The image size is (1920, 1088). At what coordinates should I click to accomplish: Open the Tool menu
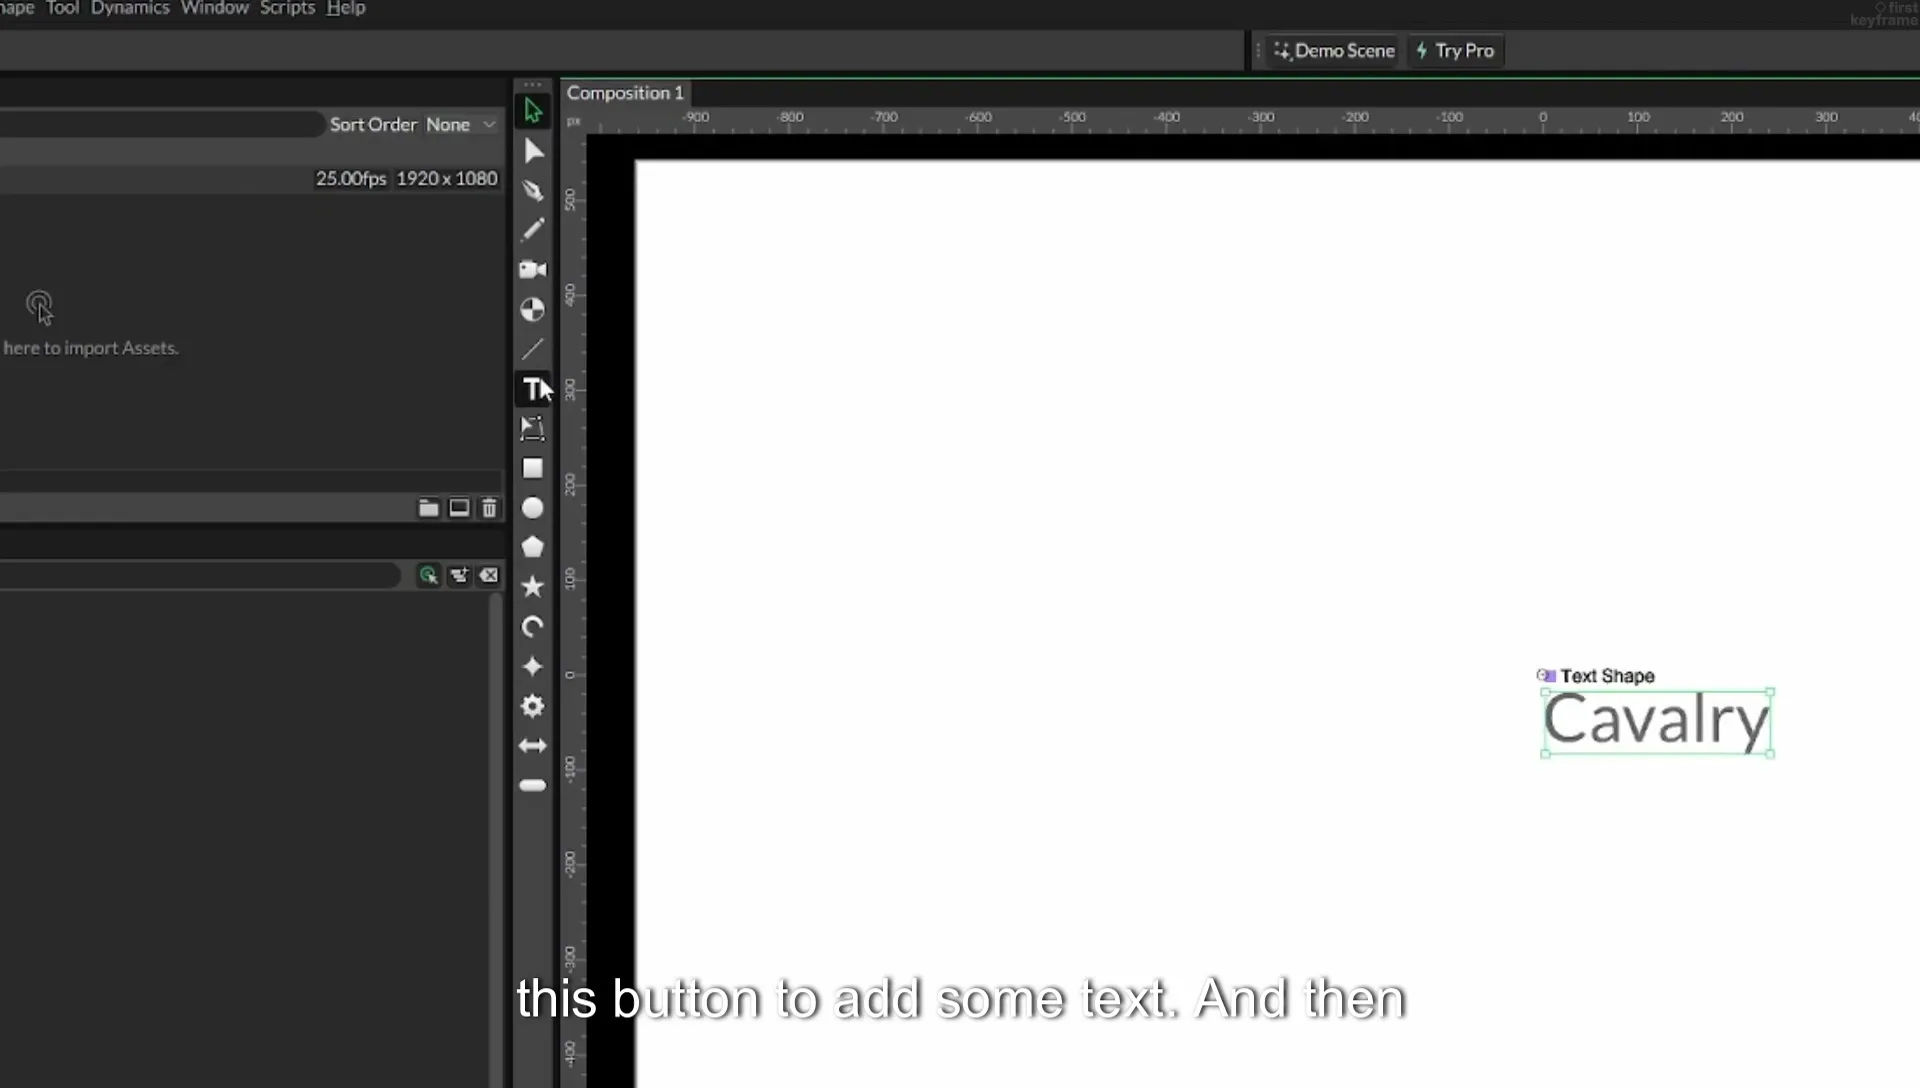62,8
